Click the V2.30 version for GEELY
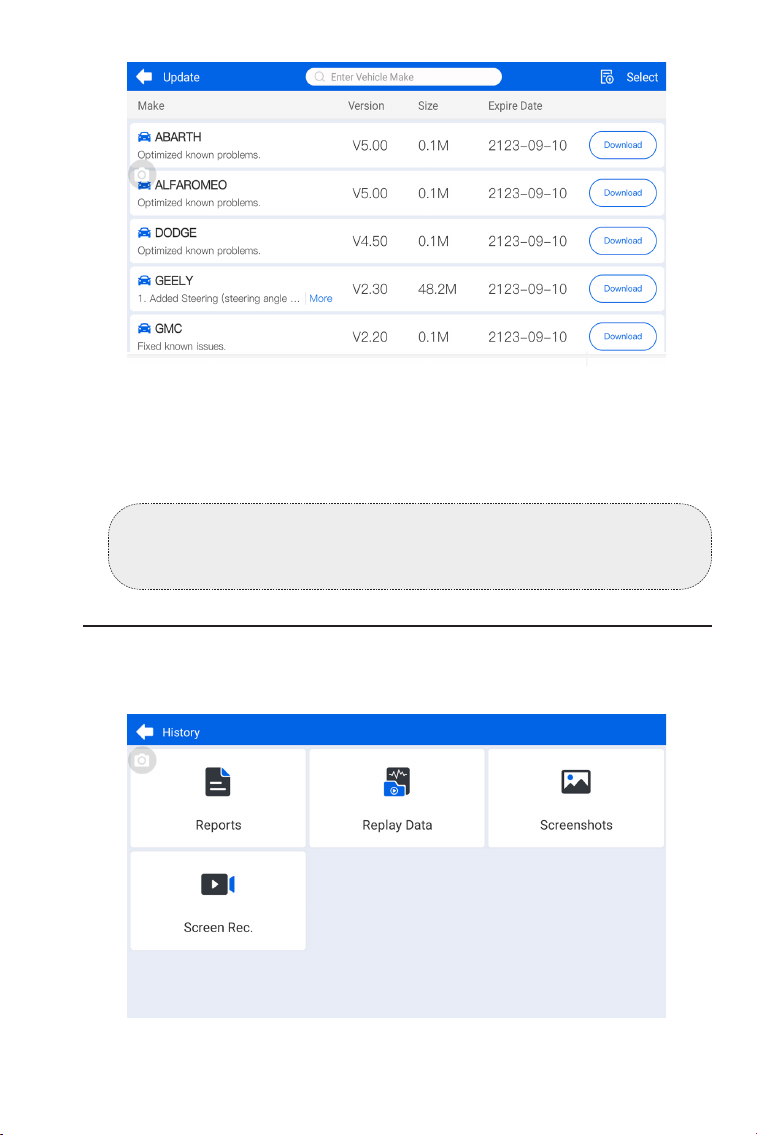The image size is (757, 1135). click(370, 289)
